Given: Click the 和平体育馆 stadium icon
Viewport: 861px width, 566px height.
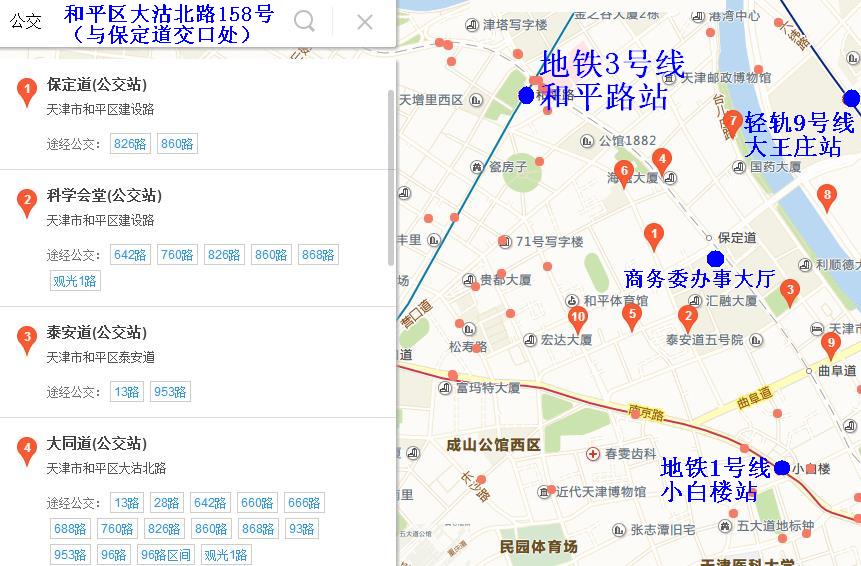Looking at the screenshot, I should click(x=572, y=300).
